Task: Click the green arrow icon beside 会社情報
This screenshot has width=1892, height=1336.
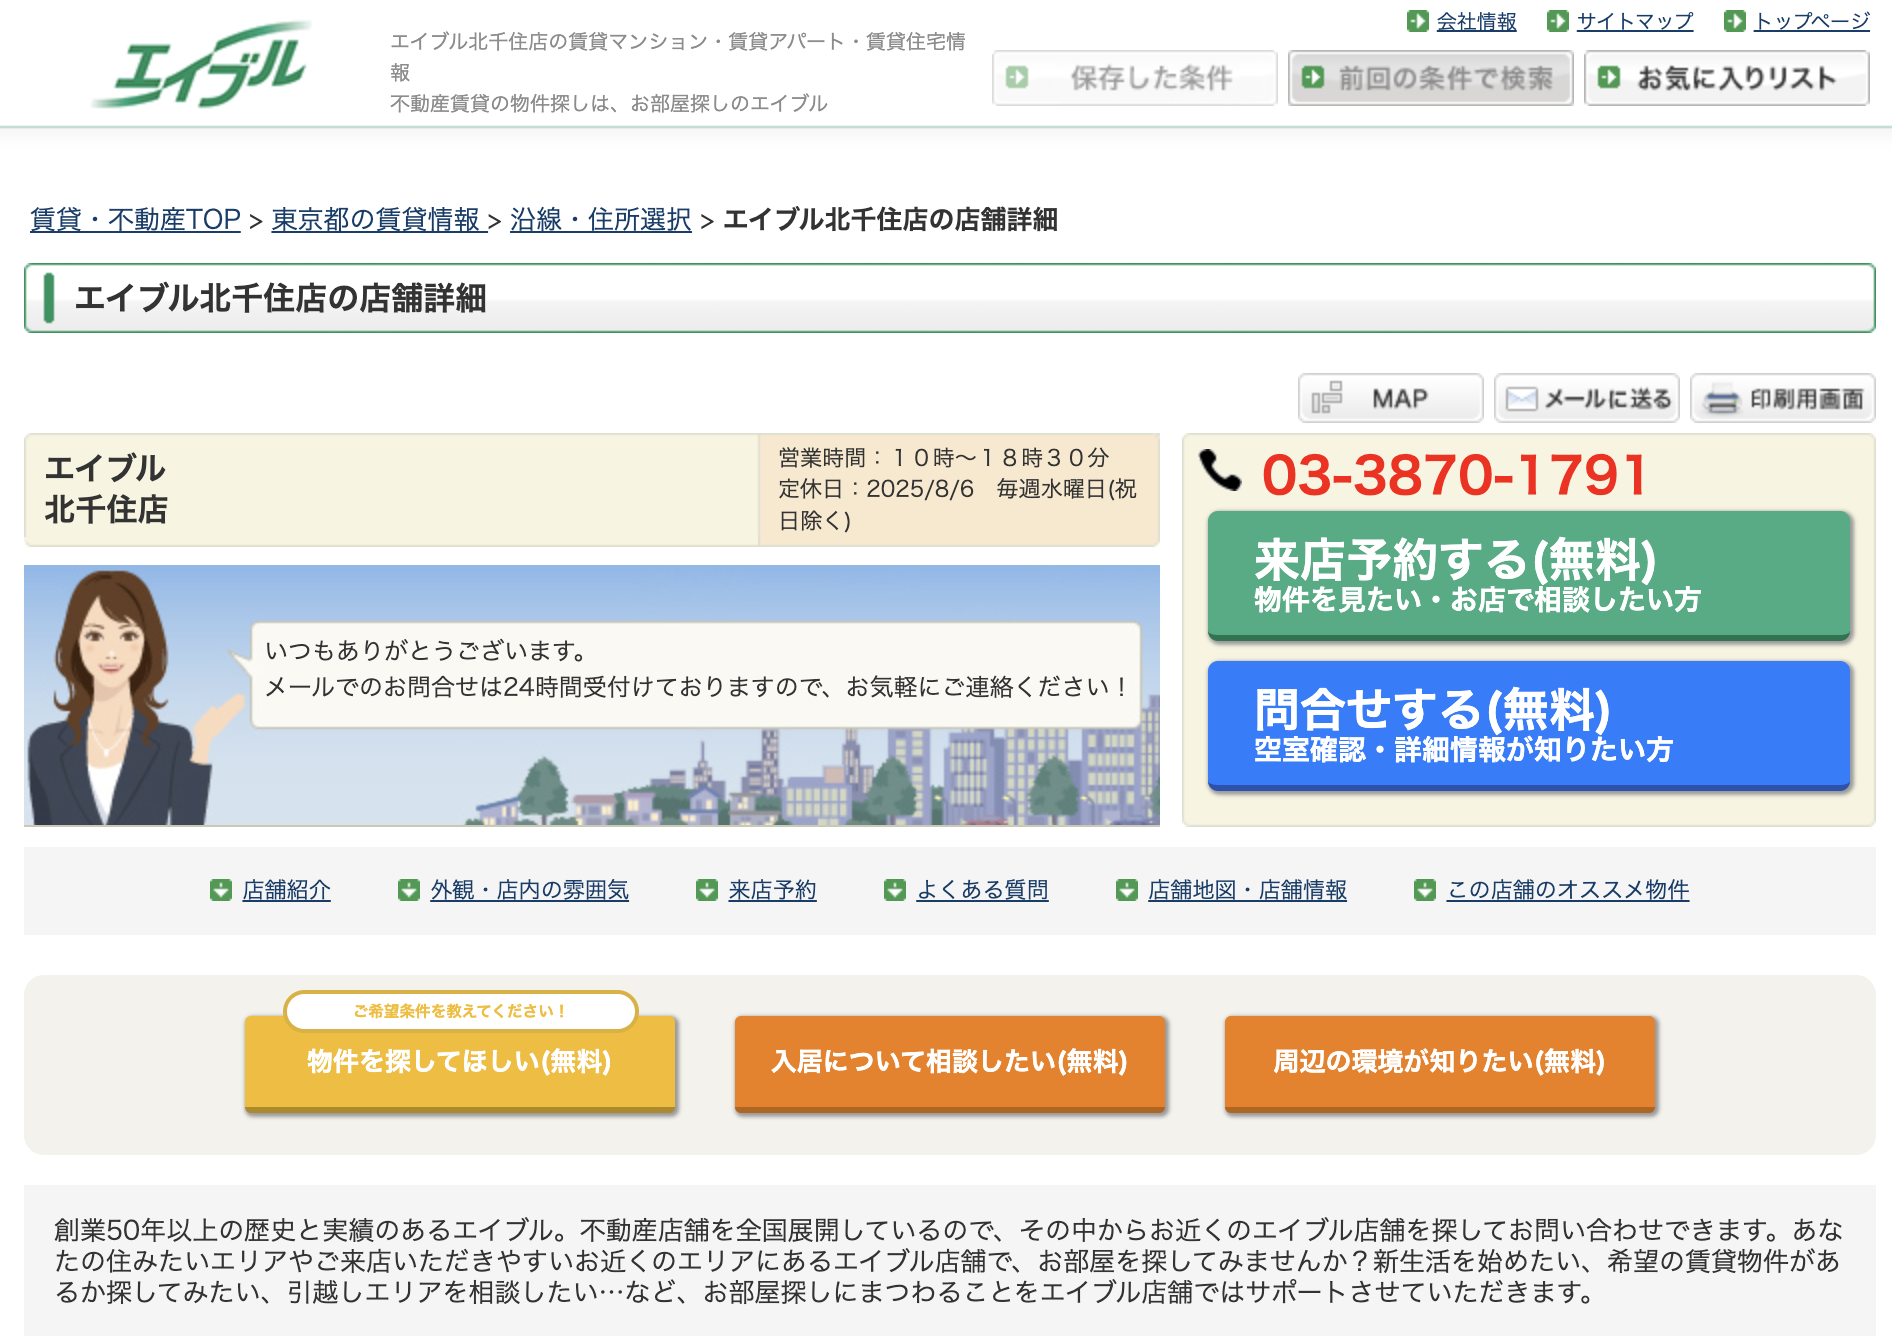Action: (1417, 21)
